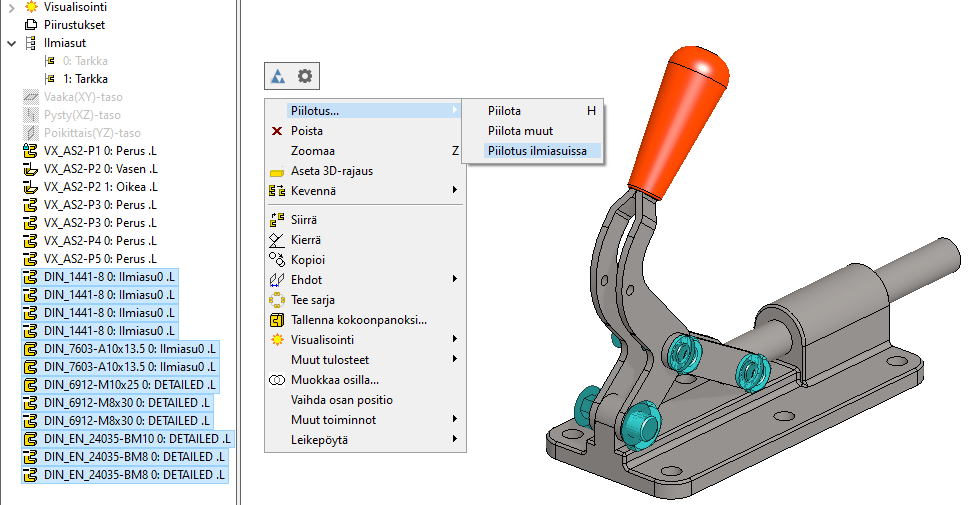Expand the Visualisointi tree node
The height and width of the screenshot is (505, 971).
click(11, 6)
